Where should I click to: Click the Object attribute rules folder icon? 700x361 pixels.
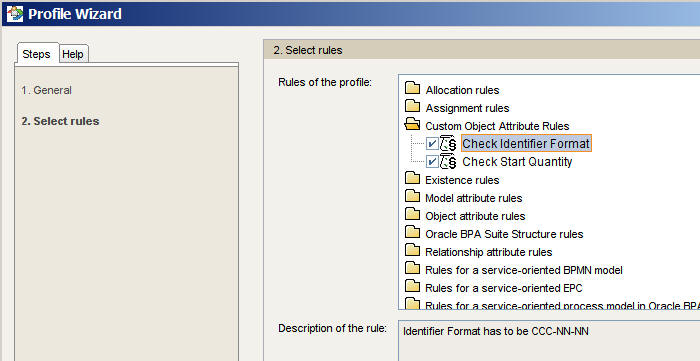tap(412, 215)
